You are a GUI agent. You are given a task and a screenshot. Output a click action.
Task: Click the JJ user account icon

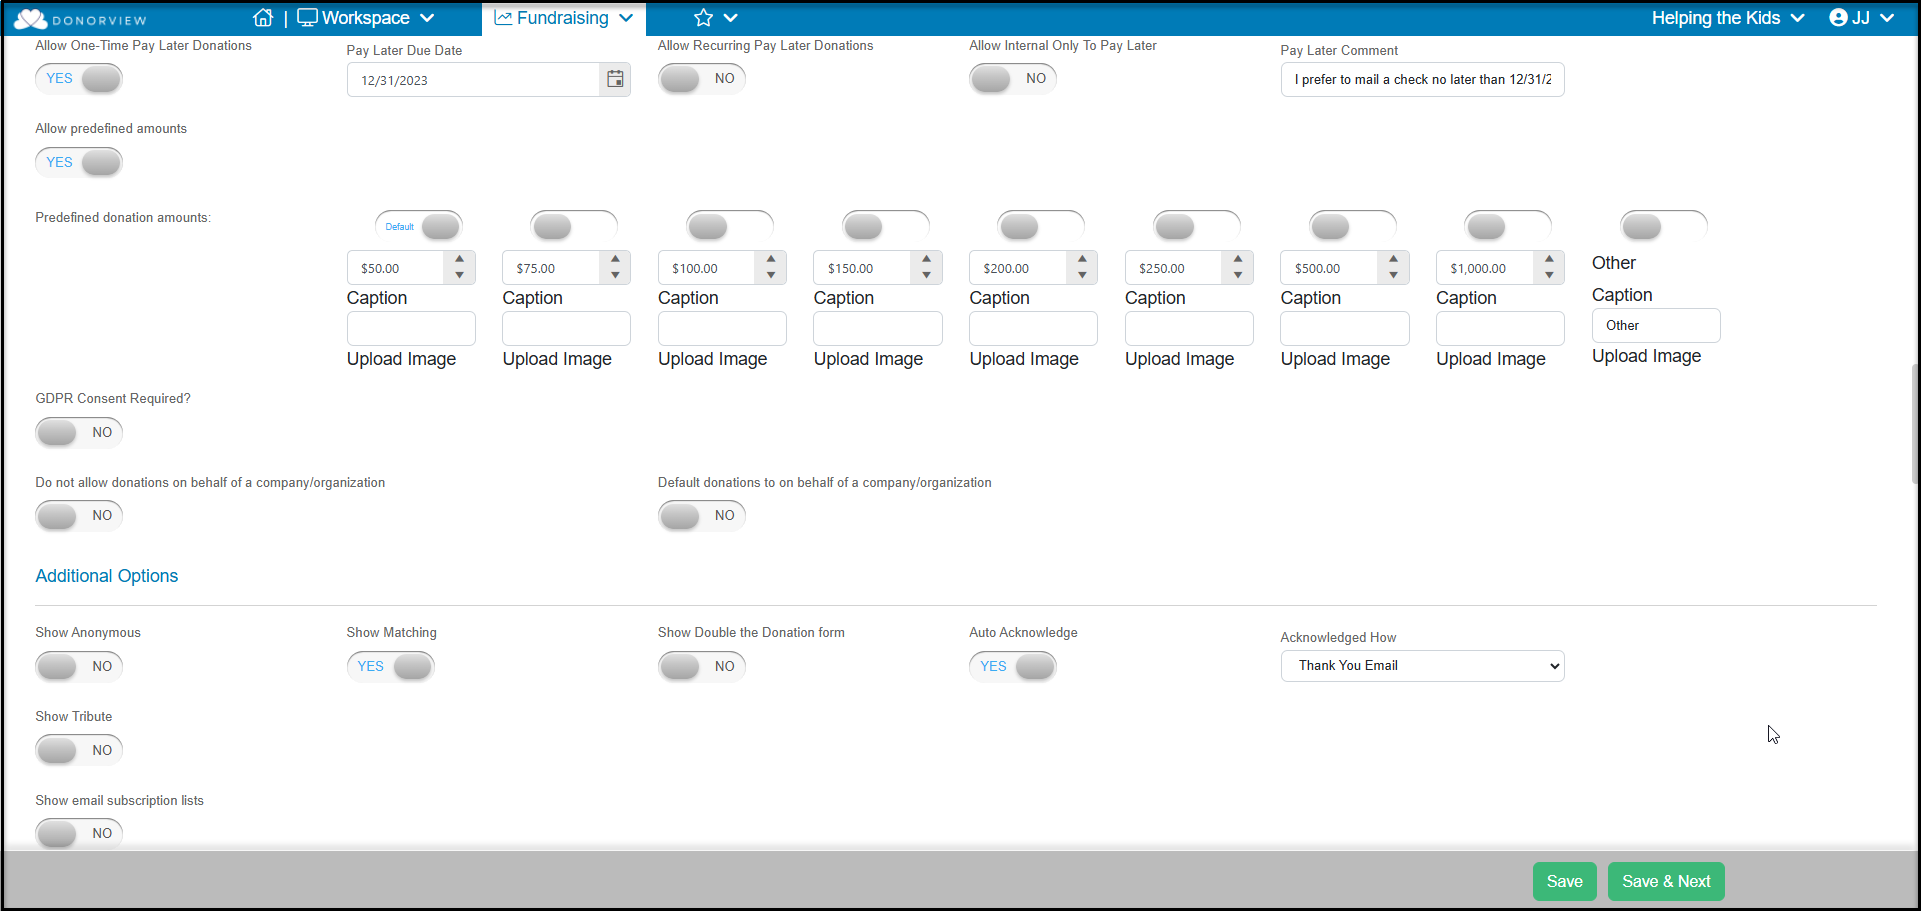(1838, 18)
